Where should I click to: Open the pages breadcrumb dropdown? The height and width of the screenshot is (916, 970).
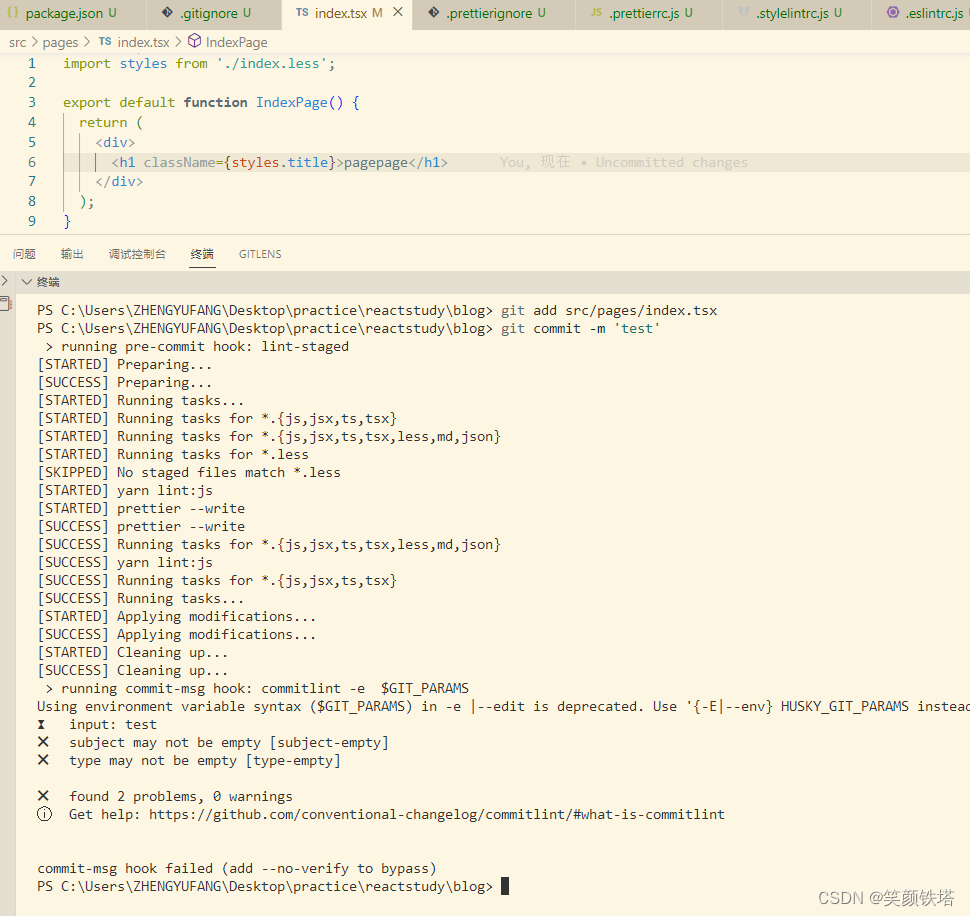coord(60,42)
